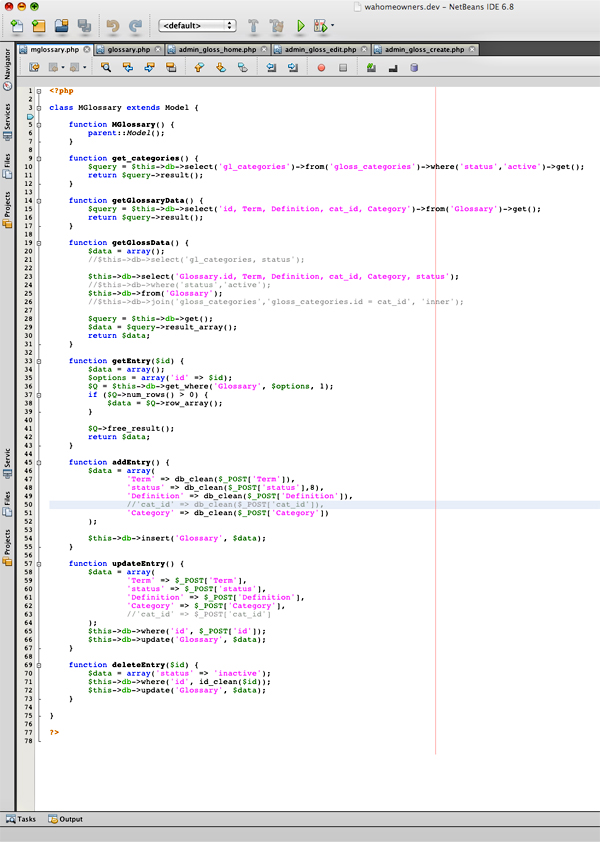Collapse addEntry function fold on line 45

point(39,462)
